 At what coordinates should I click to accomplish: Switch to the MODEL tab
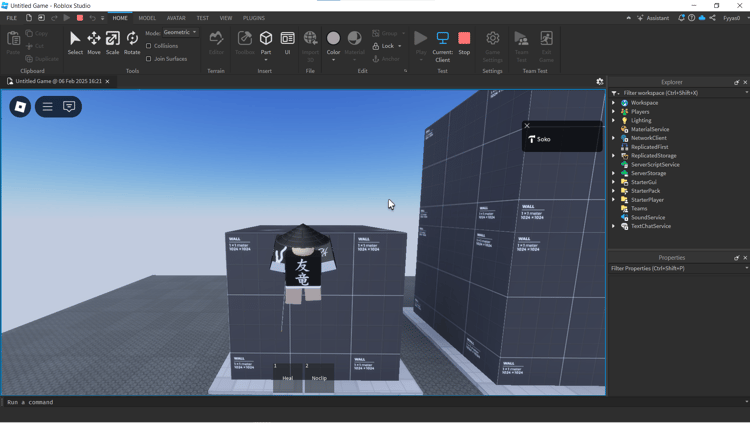coord(147,18)
